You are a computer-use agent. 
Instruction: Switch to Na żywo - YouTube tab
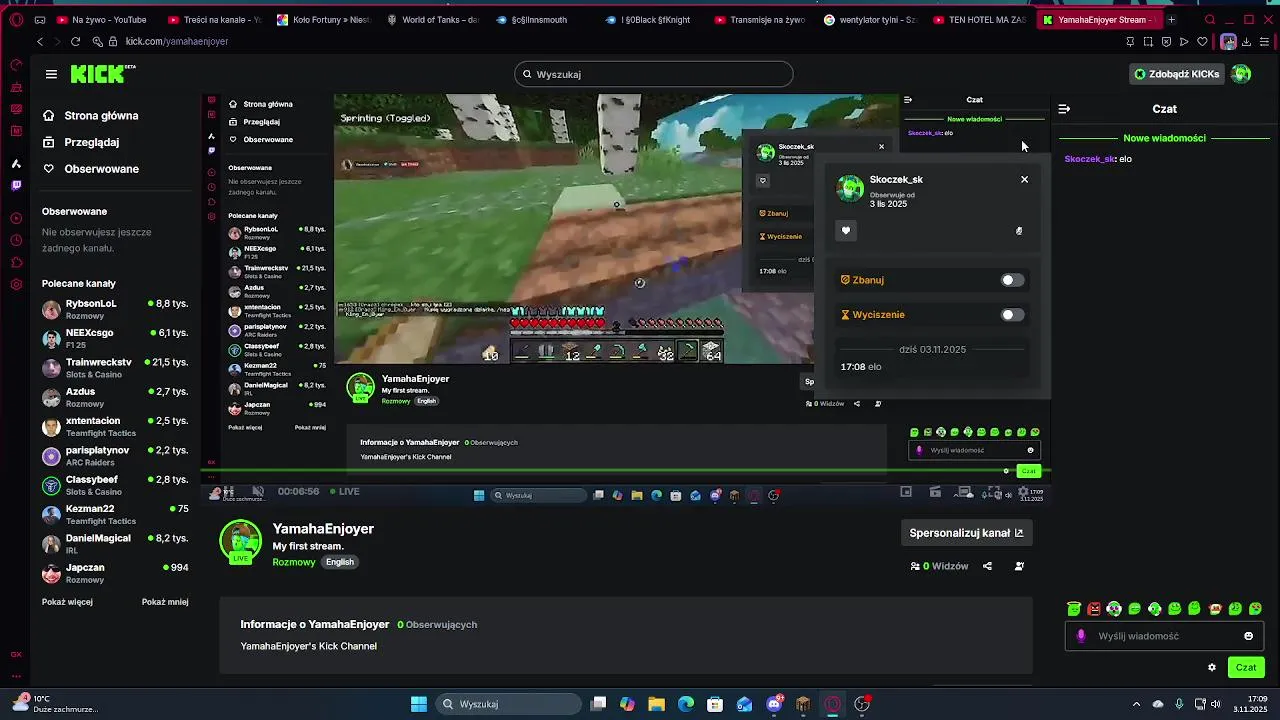104,19
